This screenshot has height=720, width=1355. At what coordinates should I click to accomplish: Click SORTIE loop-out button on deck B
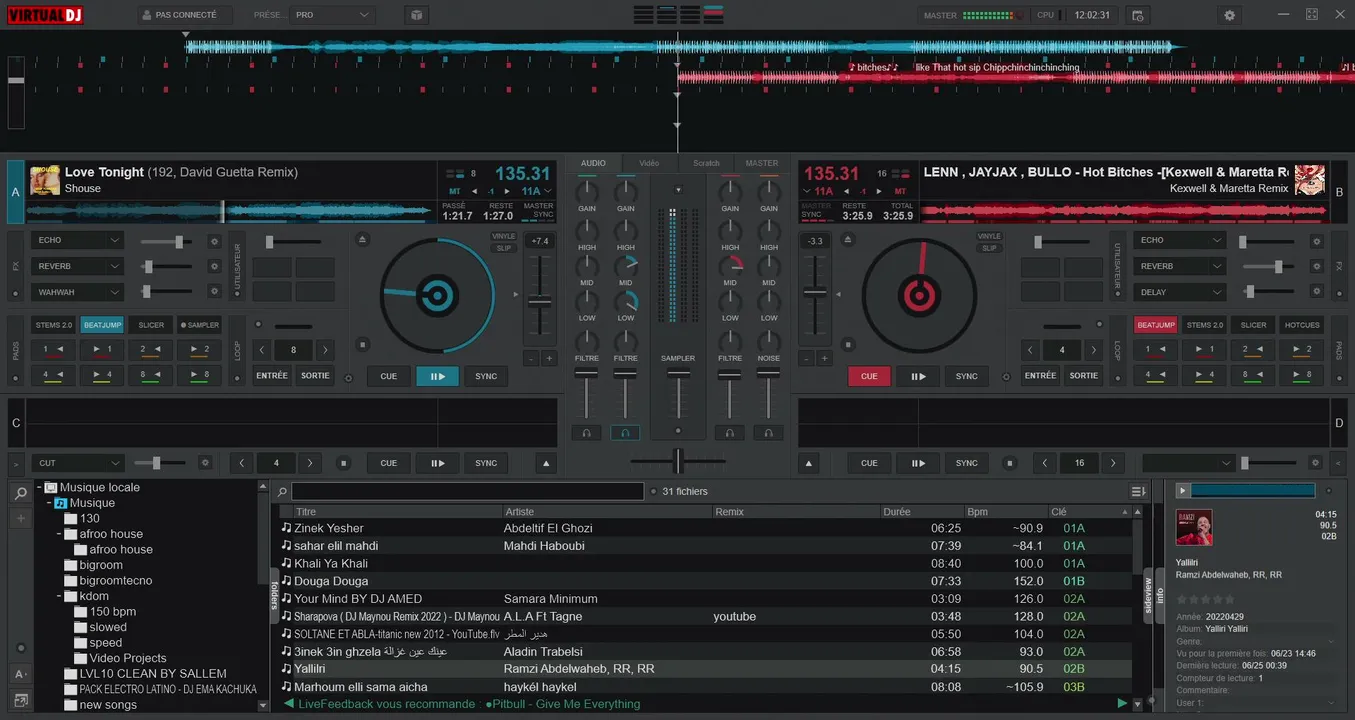[1084, 376]
